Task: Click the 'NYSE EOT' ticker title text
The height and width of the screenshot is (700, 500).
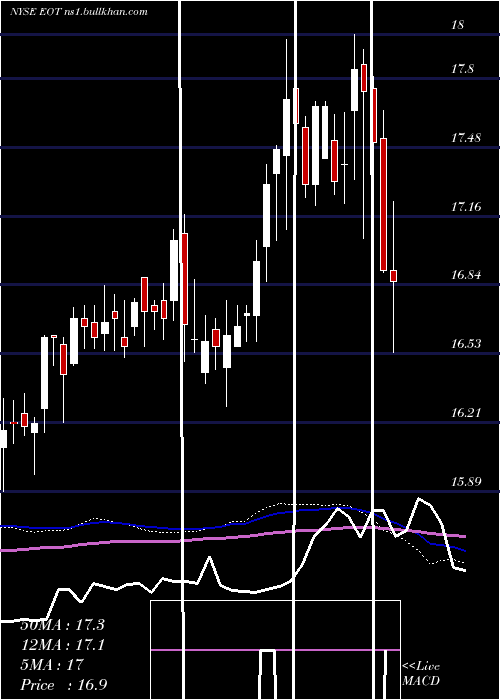Action: pos(37,12)
